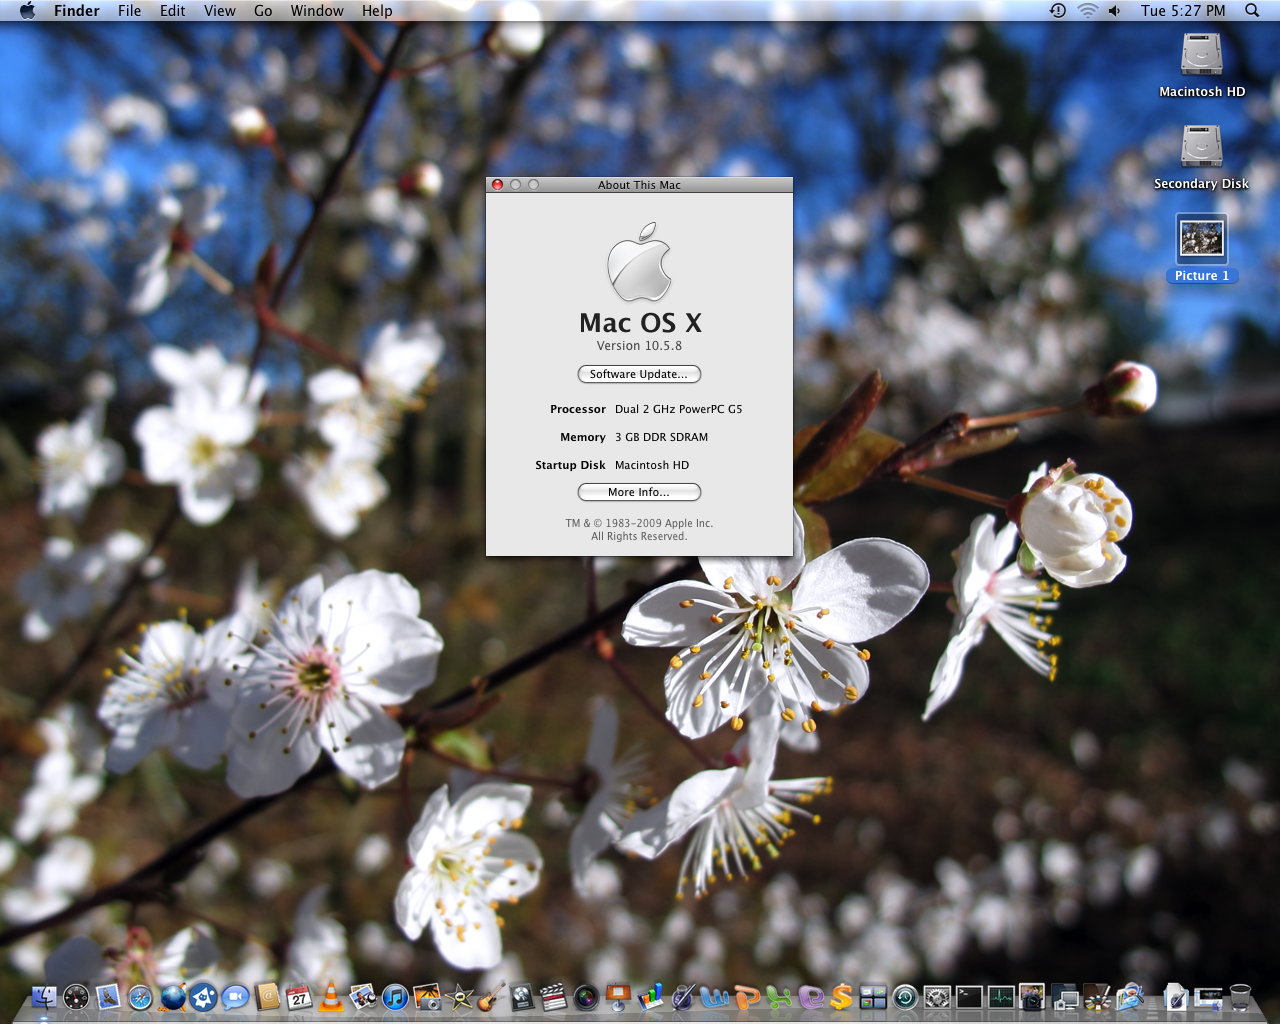Click the Version 10.5.8 text
The image size is (1280, 1024).
(639, 346)
